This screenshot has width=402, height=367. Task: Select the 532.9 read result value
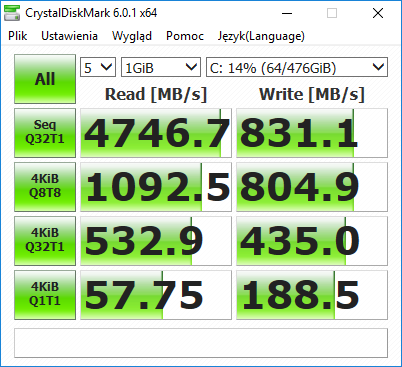click(x=156, y=241)
